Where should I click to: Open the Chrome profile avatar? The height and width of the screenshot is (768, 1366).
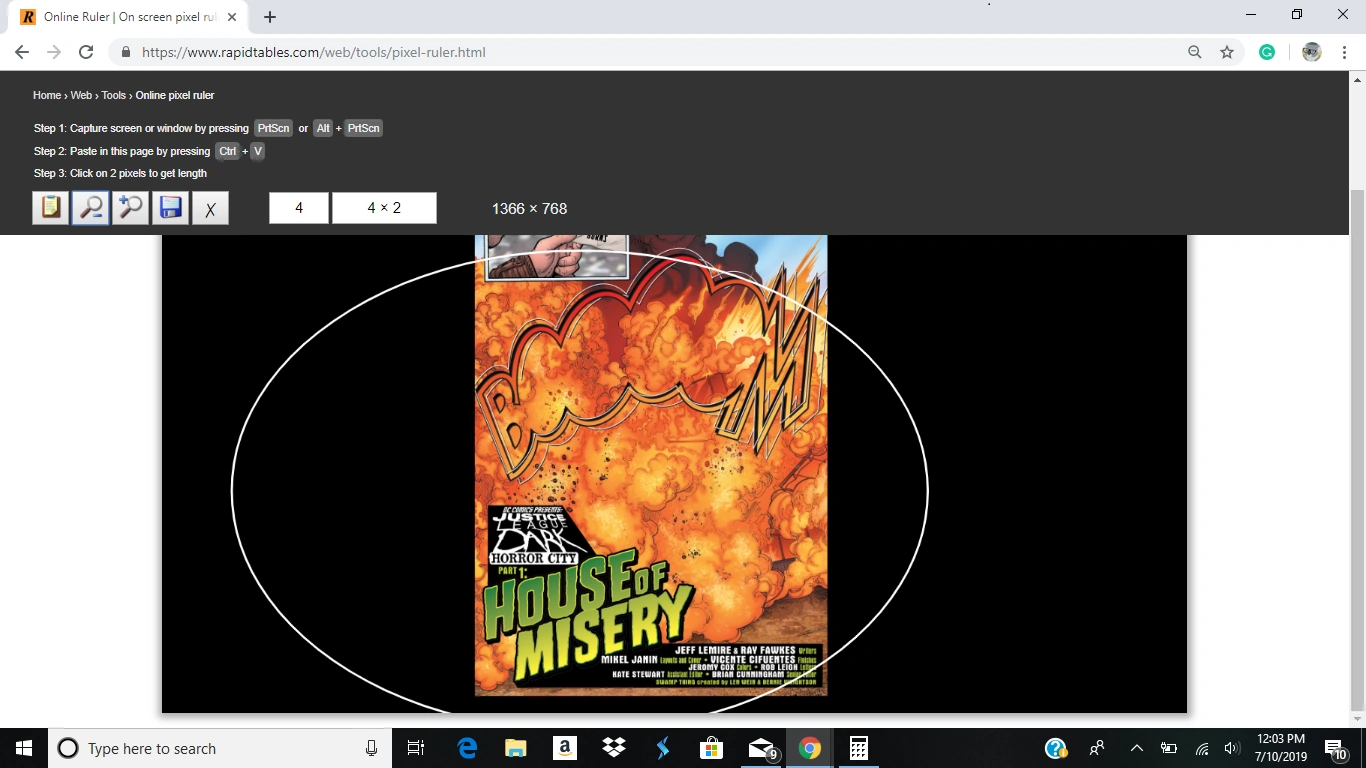[1312, 52]
